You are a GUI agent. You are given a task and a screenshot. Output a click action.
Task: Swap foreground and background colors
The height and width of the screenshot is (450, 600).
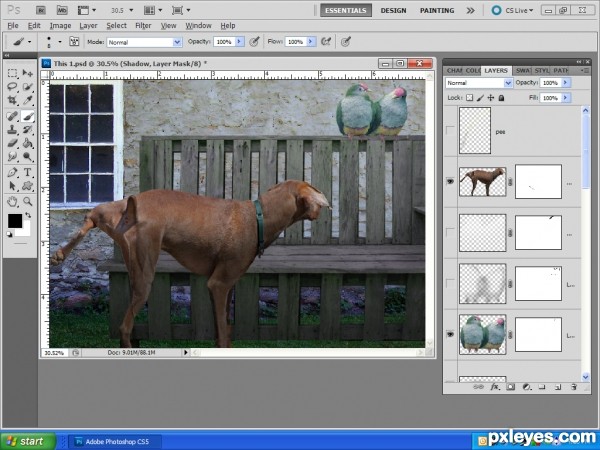point(28,215)
